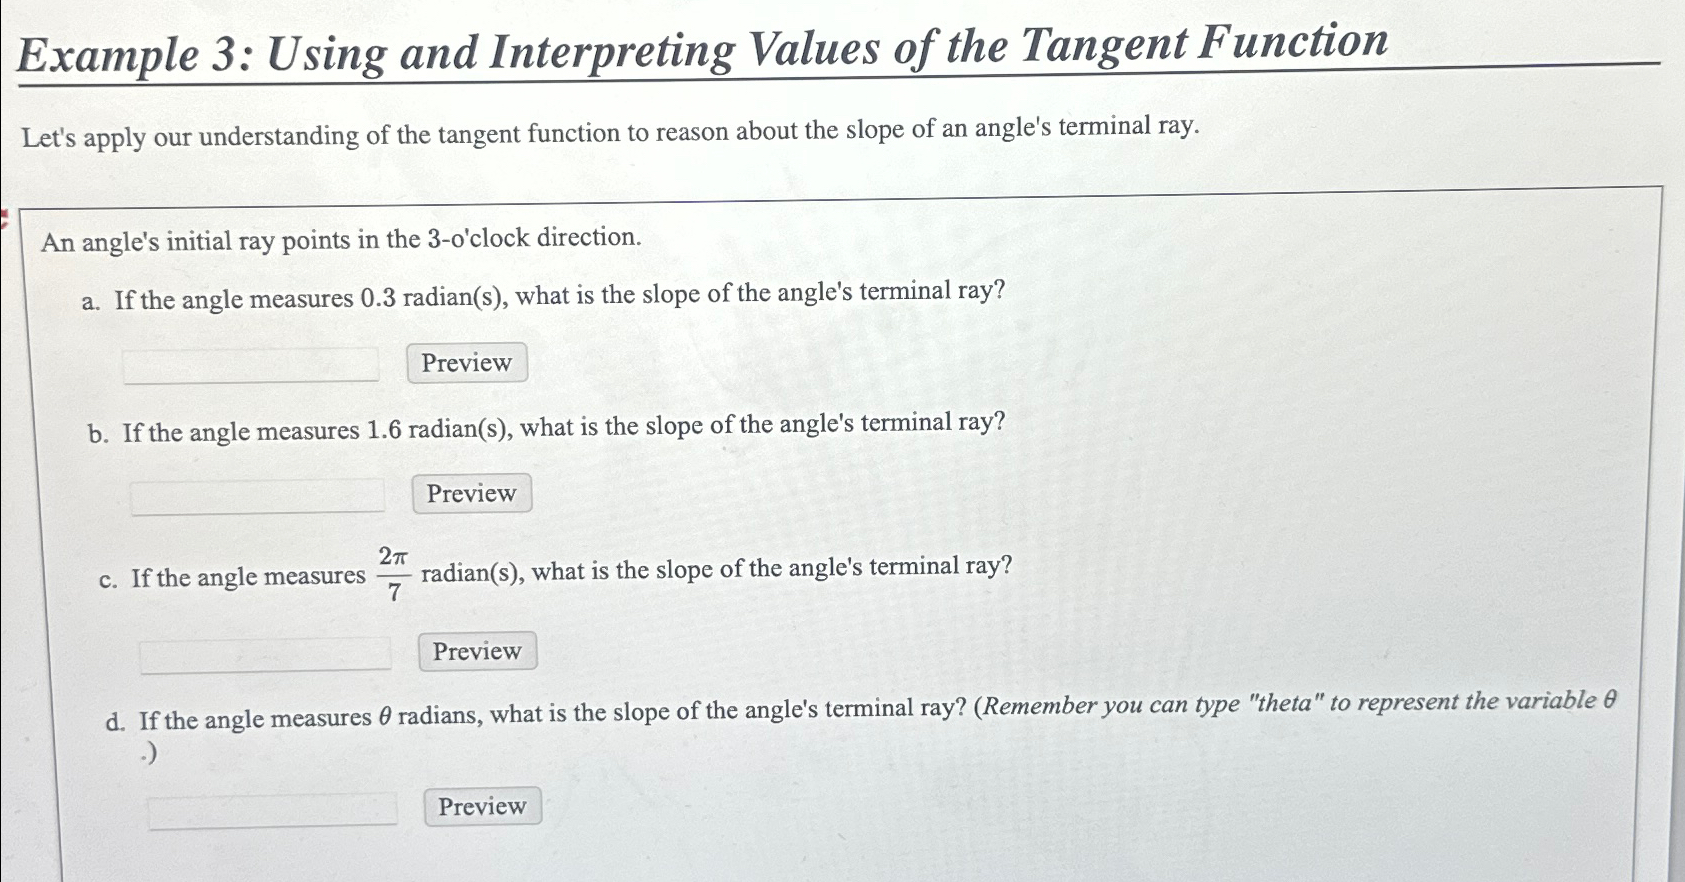Viewport: 1685px width, 882px height.
Task: Select the question text for part a
Action: click(x=545, y=294)
